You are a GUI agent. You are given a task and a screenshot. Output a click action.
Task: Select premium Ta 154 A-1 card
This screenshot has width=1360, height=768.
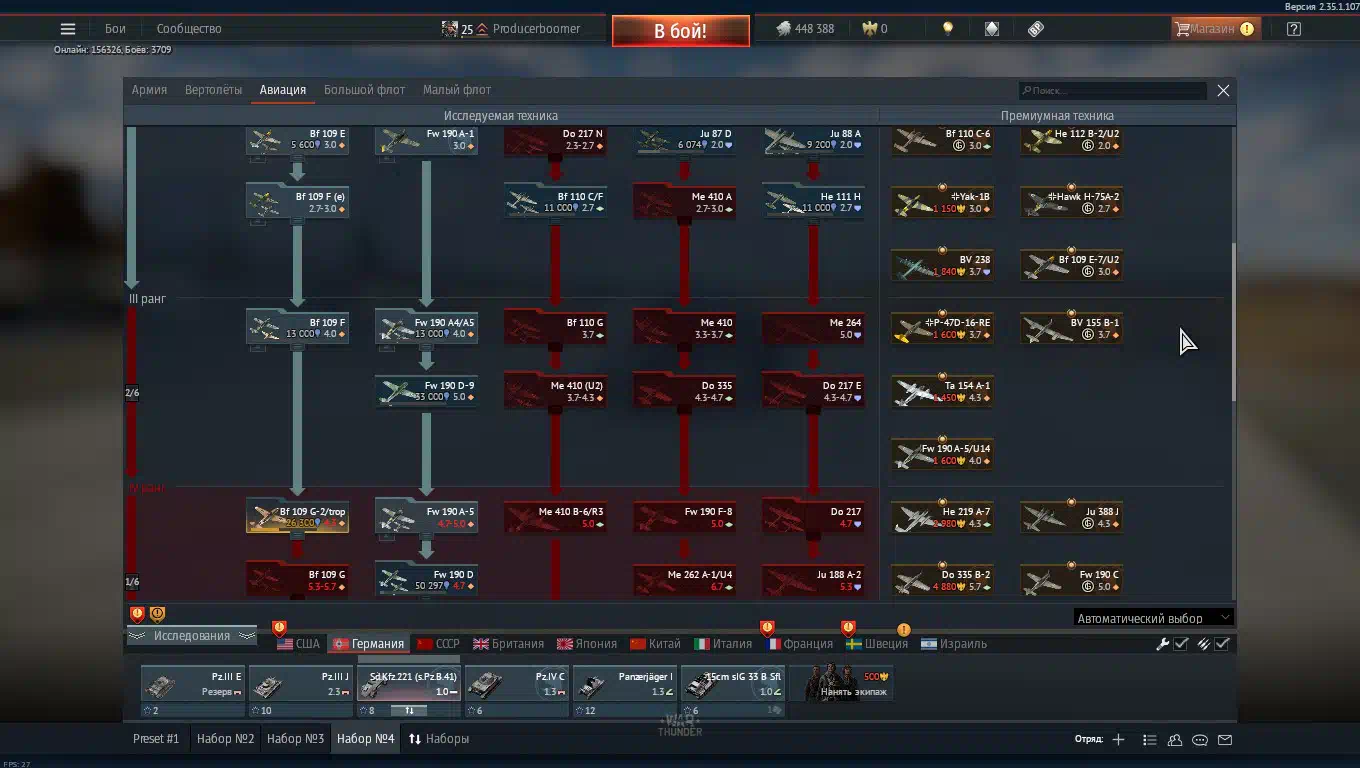coord(942,391)
